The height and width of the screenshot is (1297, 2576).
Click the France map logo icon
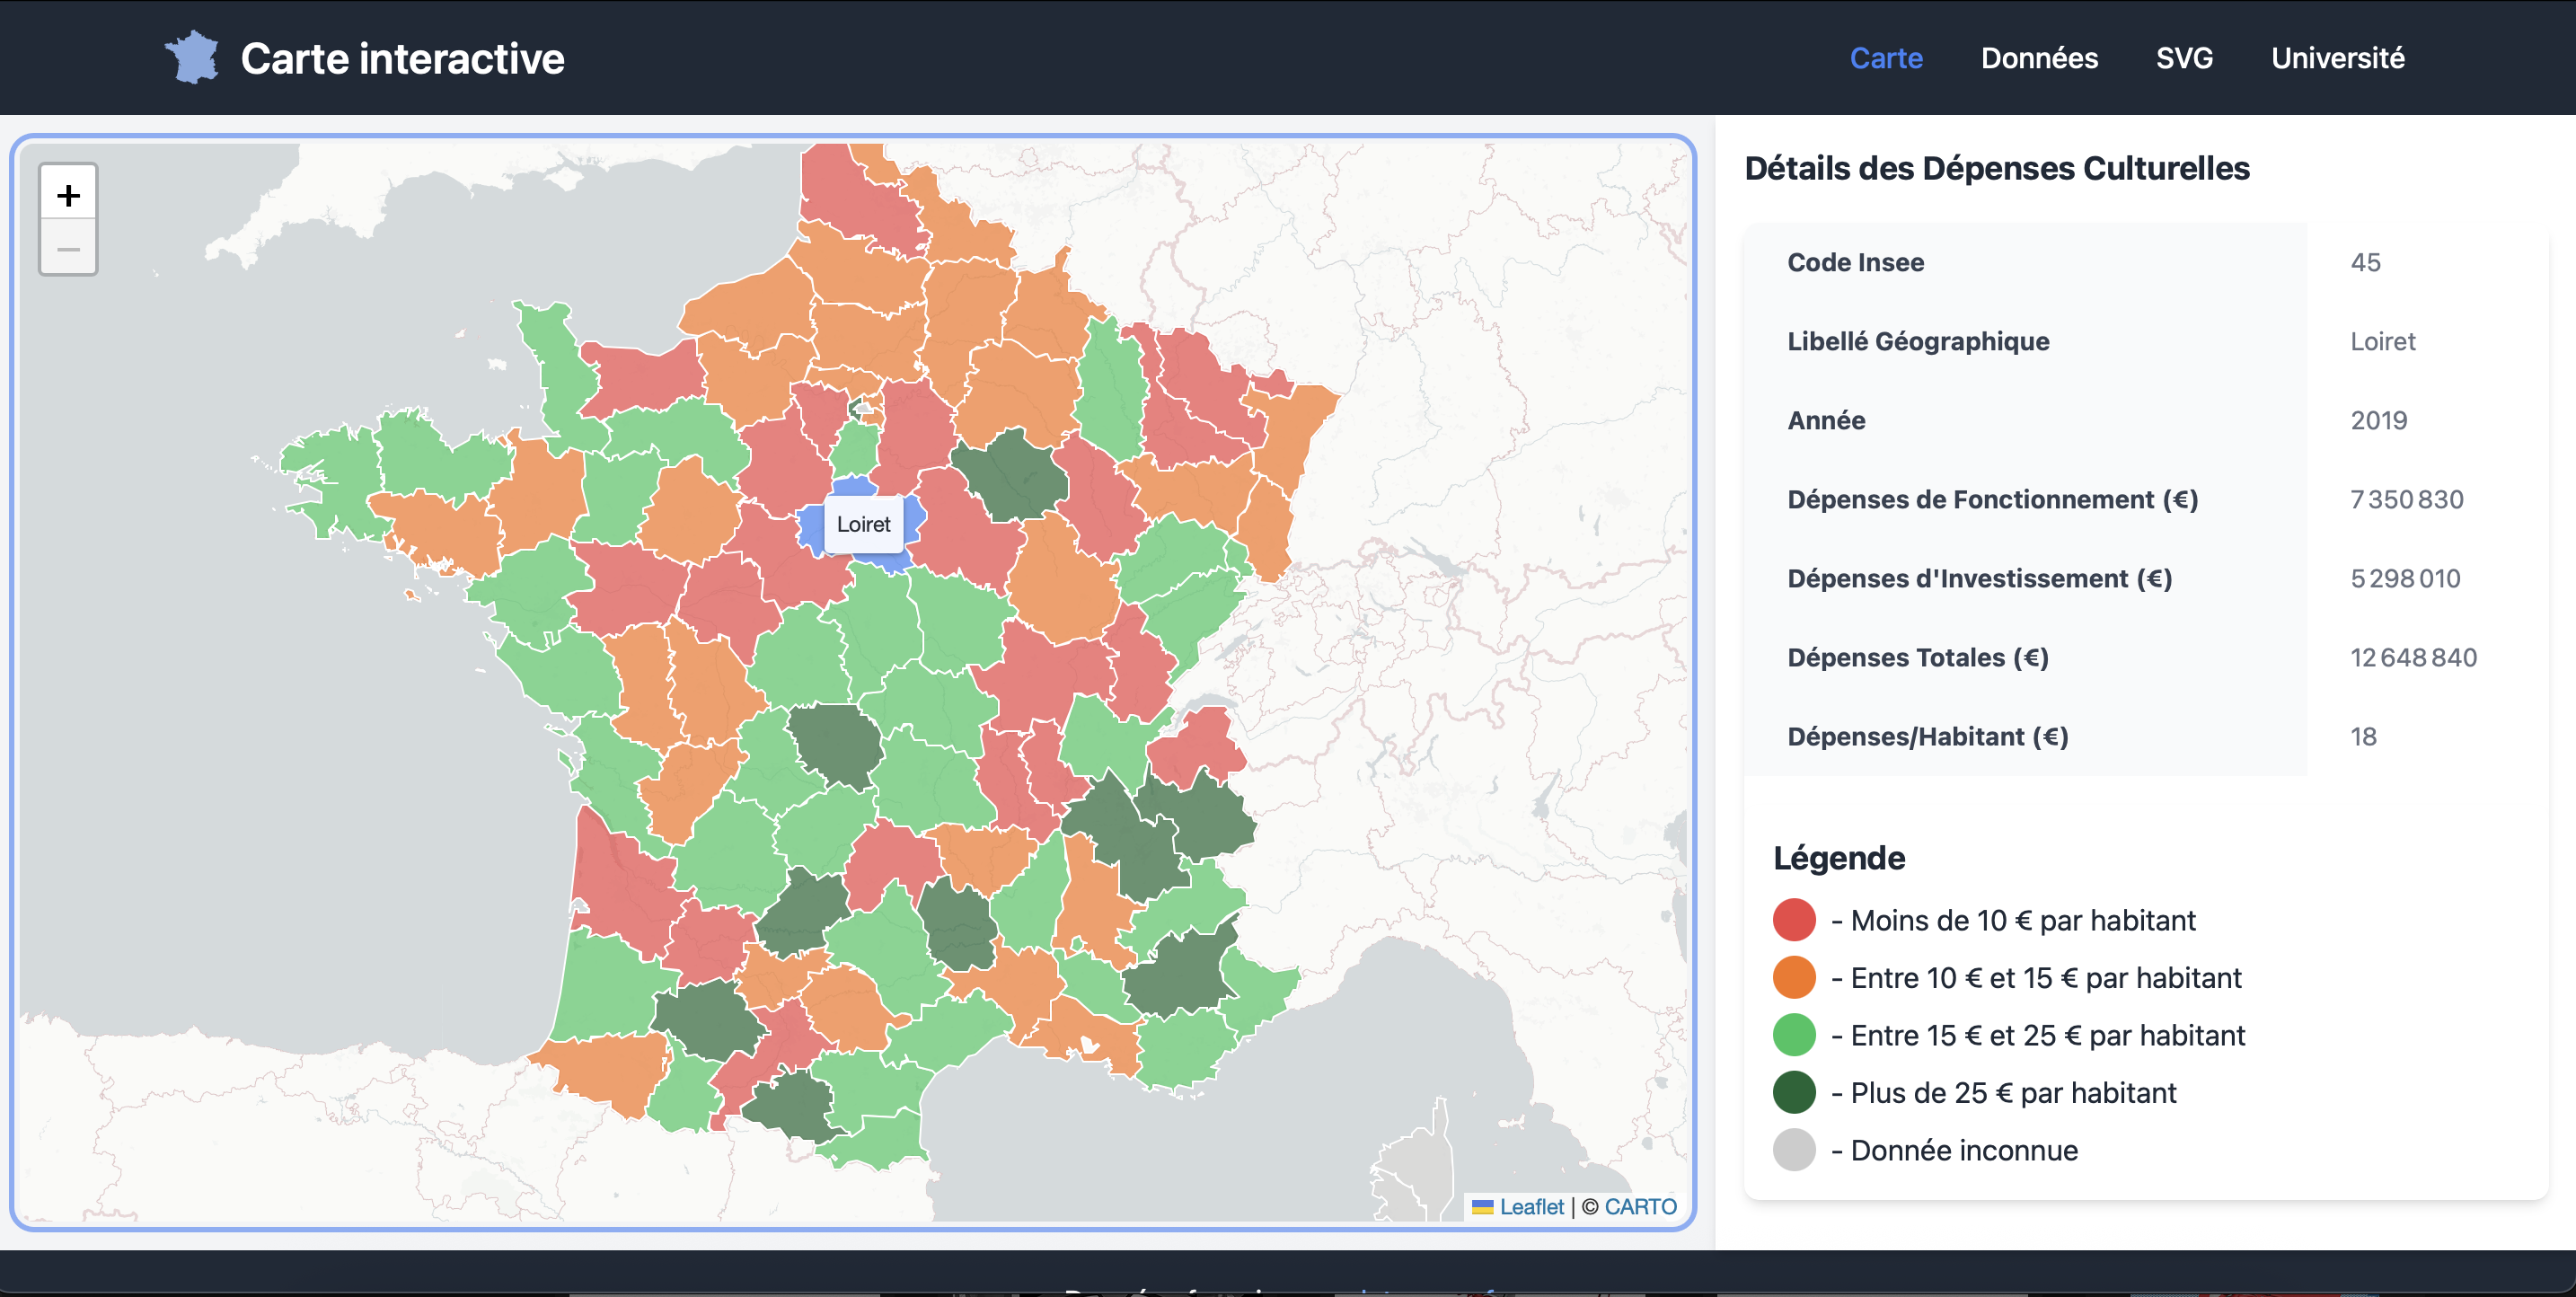[192, 57]
